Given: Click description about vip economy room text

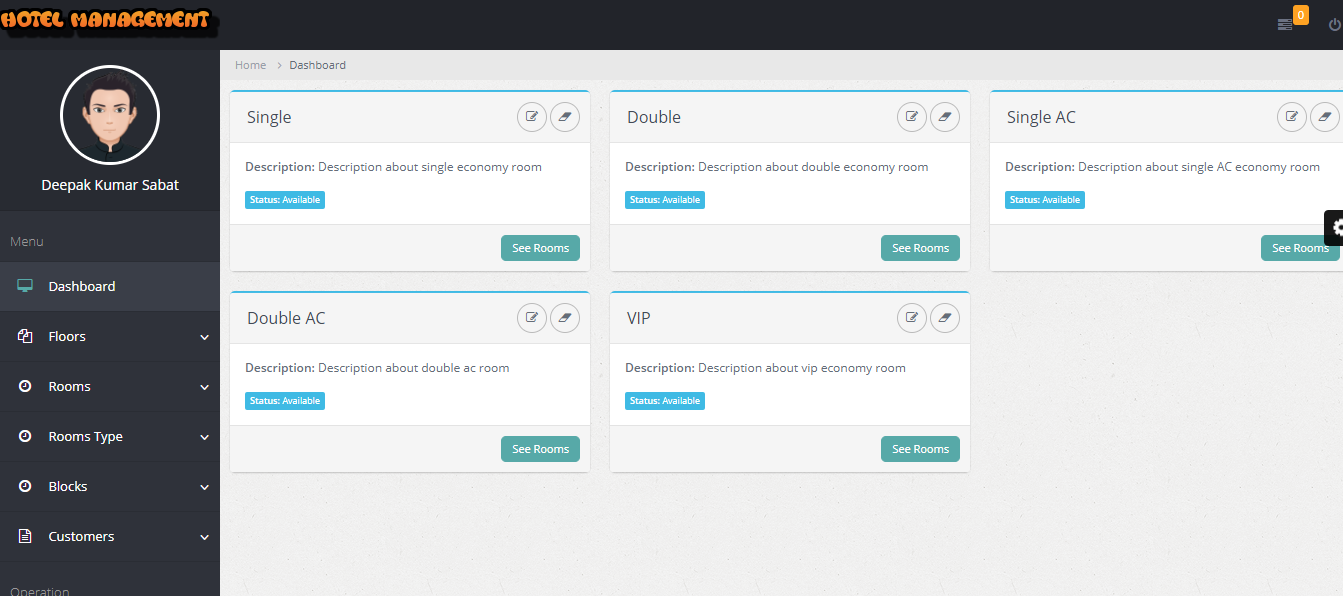Looking at the screenshot, I should point(802,368).
